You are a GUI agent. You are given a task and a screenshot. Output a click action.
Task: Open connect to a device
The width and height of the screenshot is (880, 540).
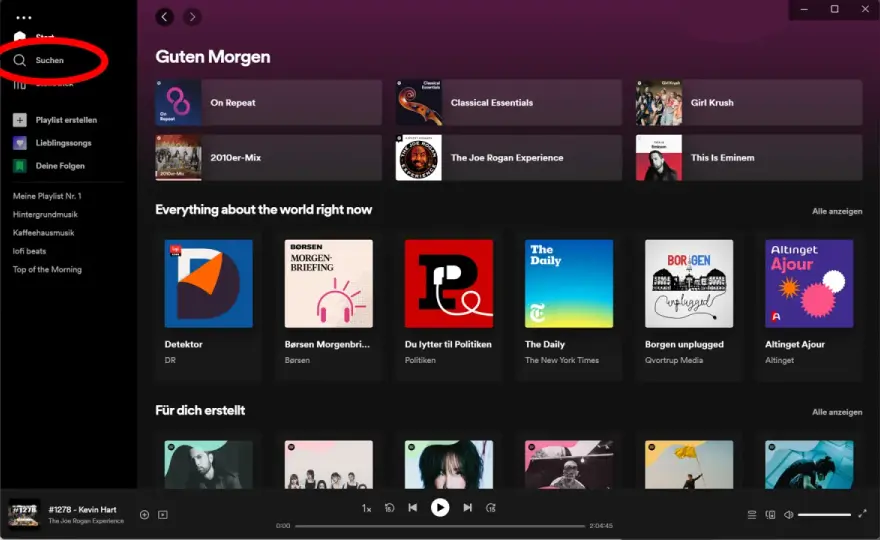pos(771,515)
